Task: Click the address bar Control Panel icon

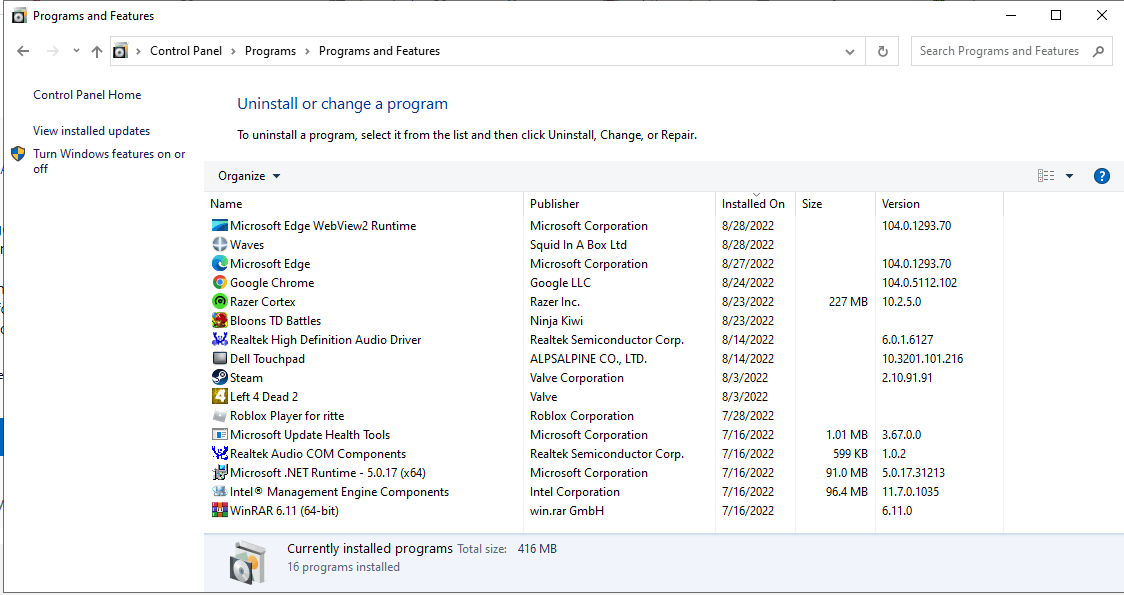Action: coord(120,51)
